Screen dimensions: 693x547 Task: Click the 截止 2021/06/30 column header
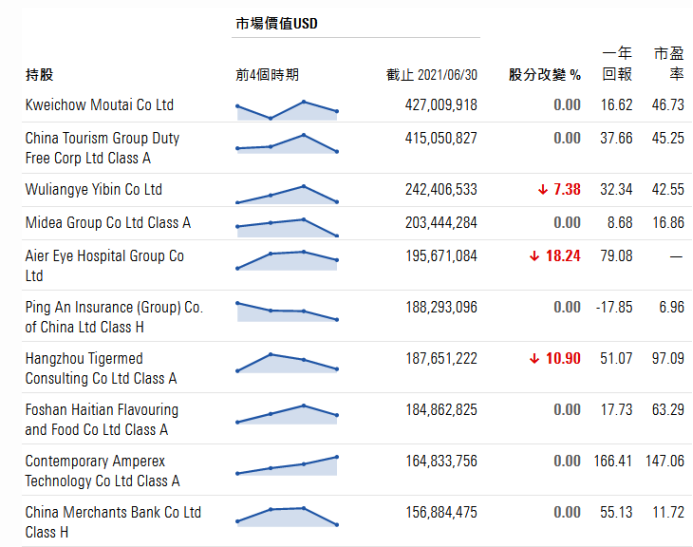432,74
